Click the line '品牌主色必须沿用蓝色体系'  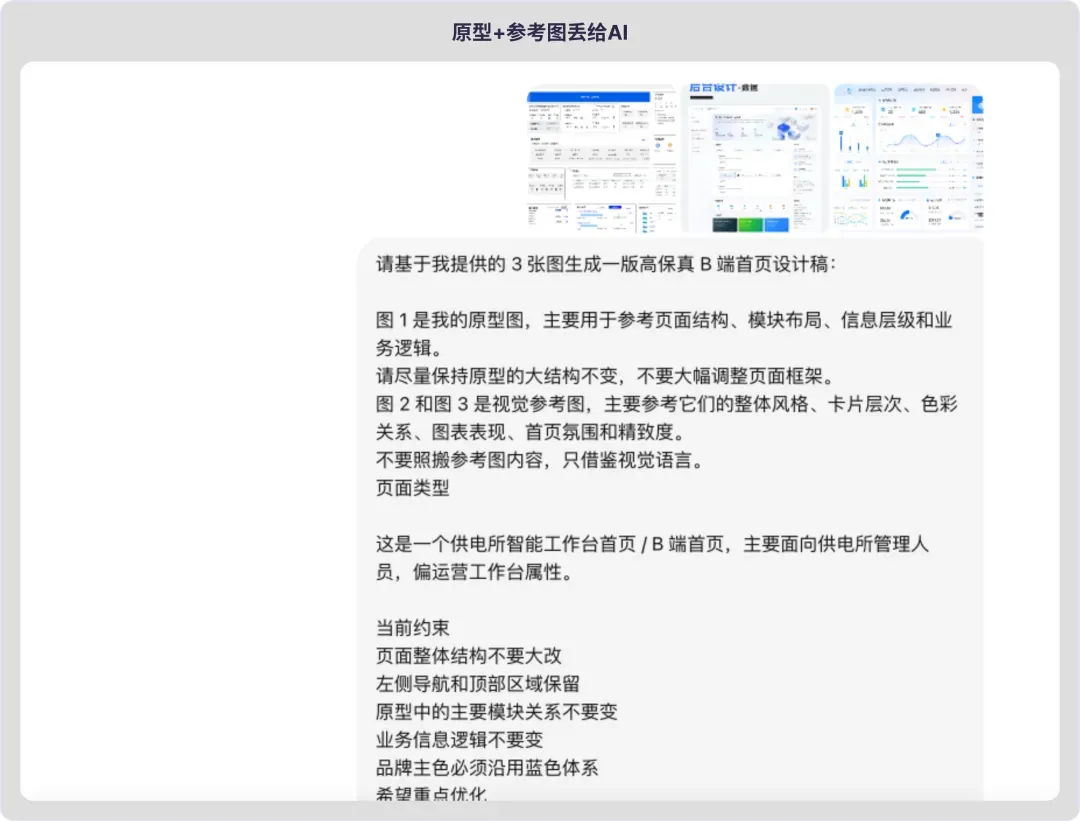coord(487,768)
